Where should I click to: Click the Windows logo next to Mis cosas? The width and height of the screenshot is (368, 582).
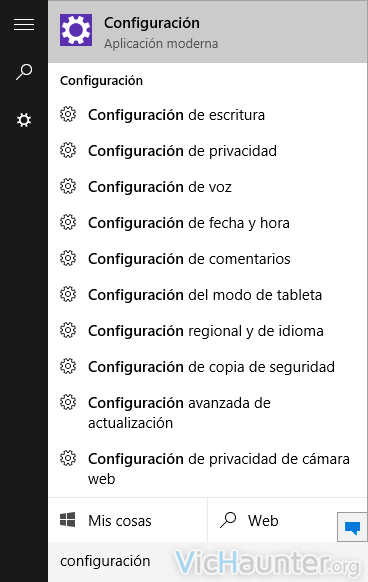coord(68,520)
